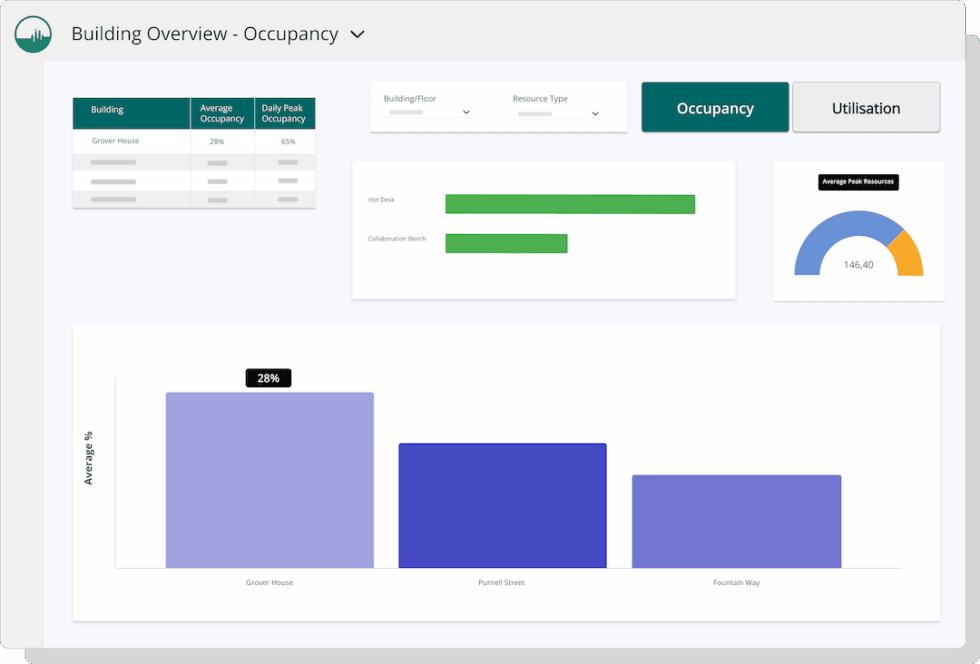Viewport: 980px width, 664px height.
Task: Click the Grover House table row
Action: (x=194, y=141)
